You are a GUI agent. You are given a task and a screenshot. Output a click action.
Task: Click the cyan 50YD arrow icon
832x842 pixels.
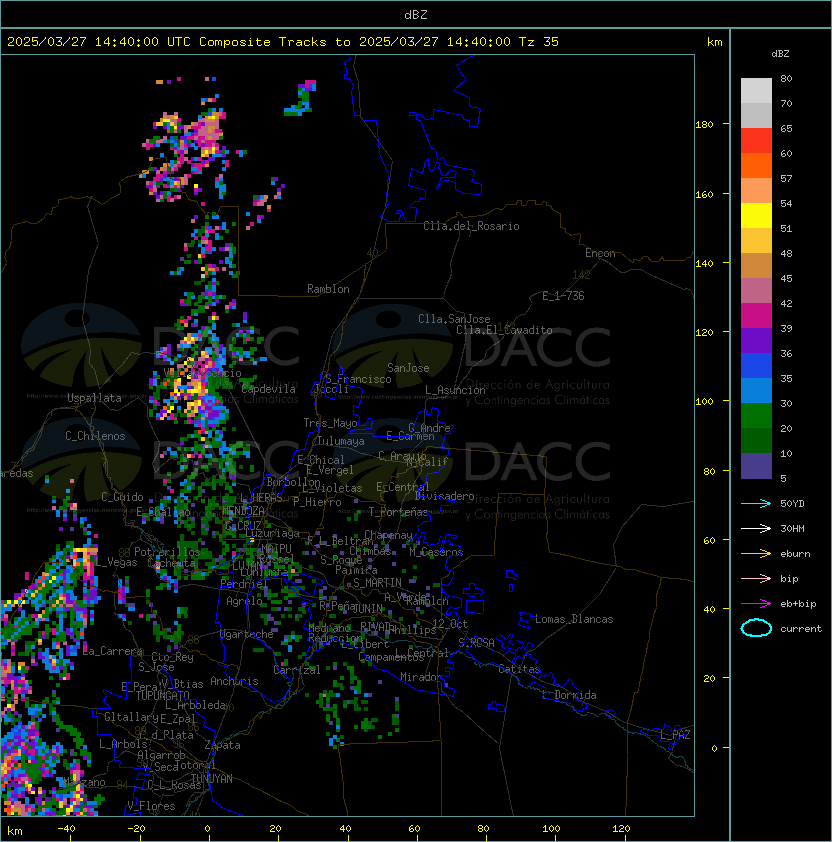(756, 503)
